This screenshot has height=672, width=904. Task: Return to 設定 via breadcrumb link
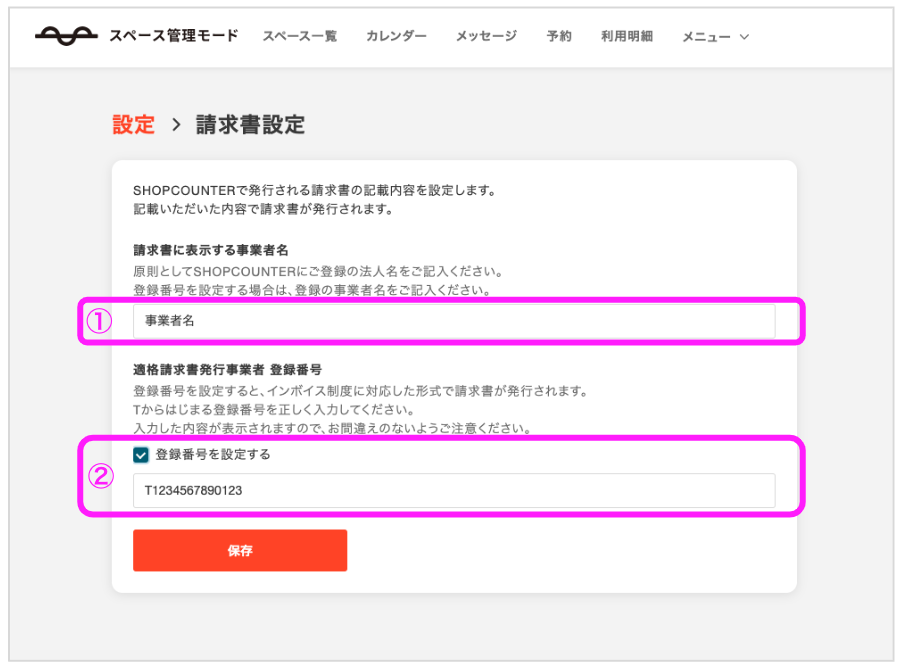pos(134,124)
